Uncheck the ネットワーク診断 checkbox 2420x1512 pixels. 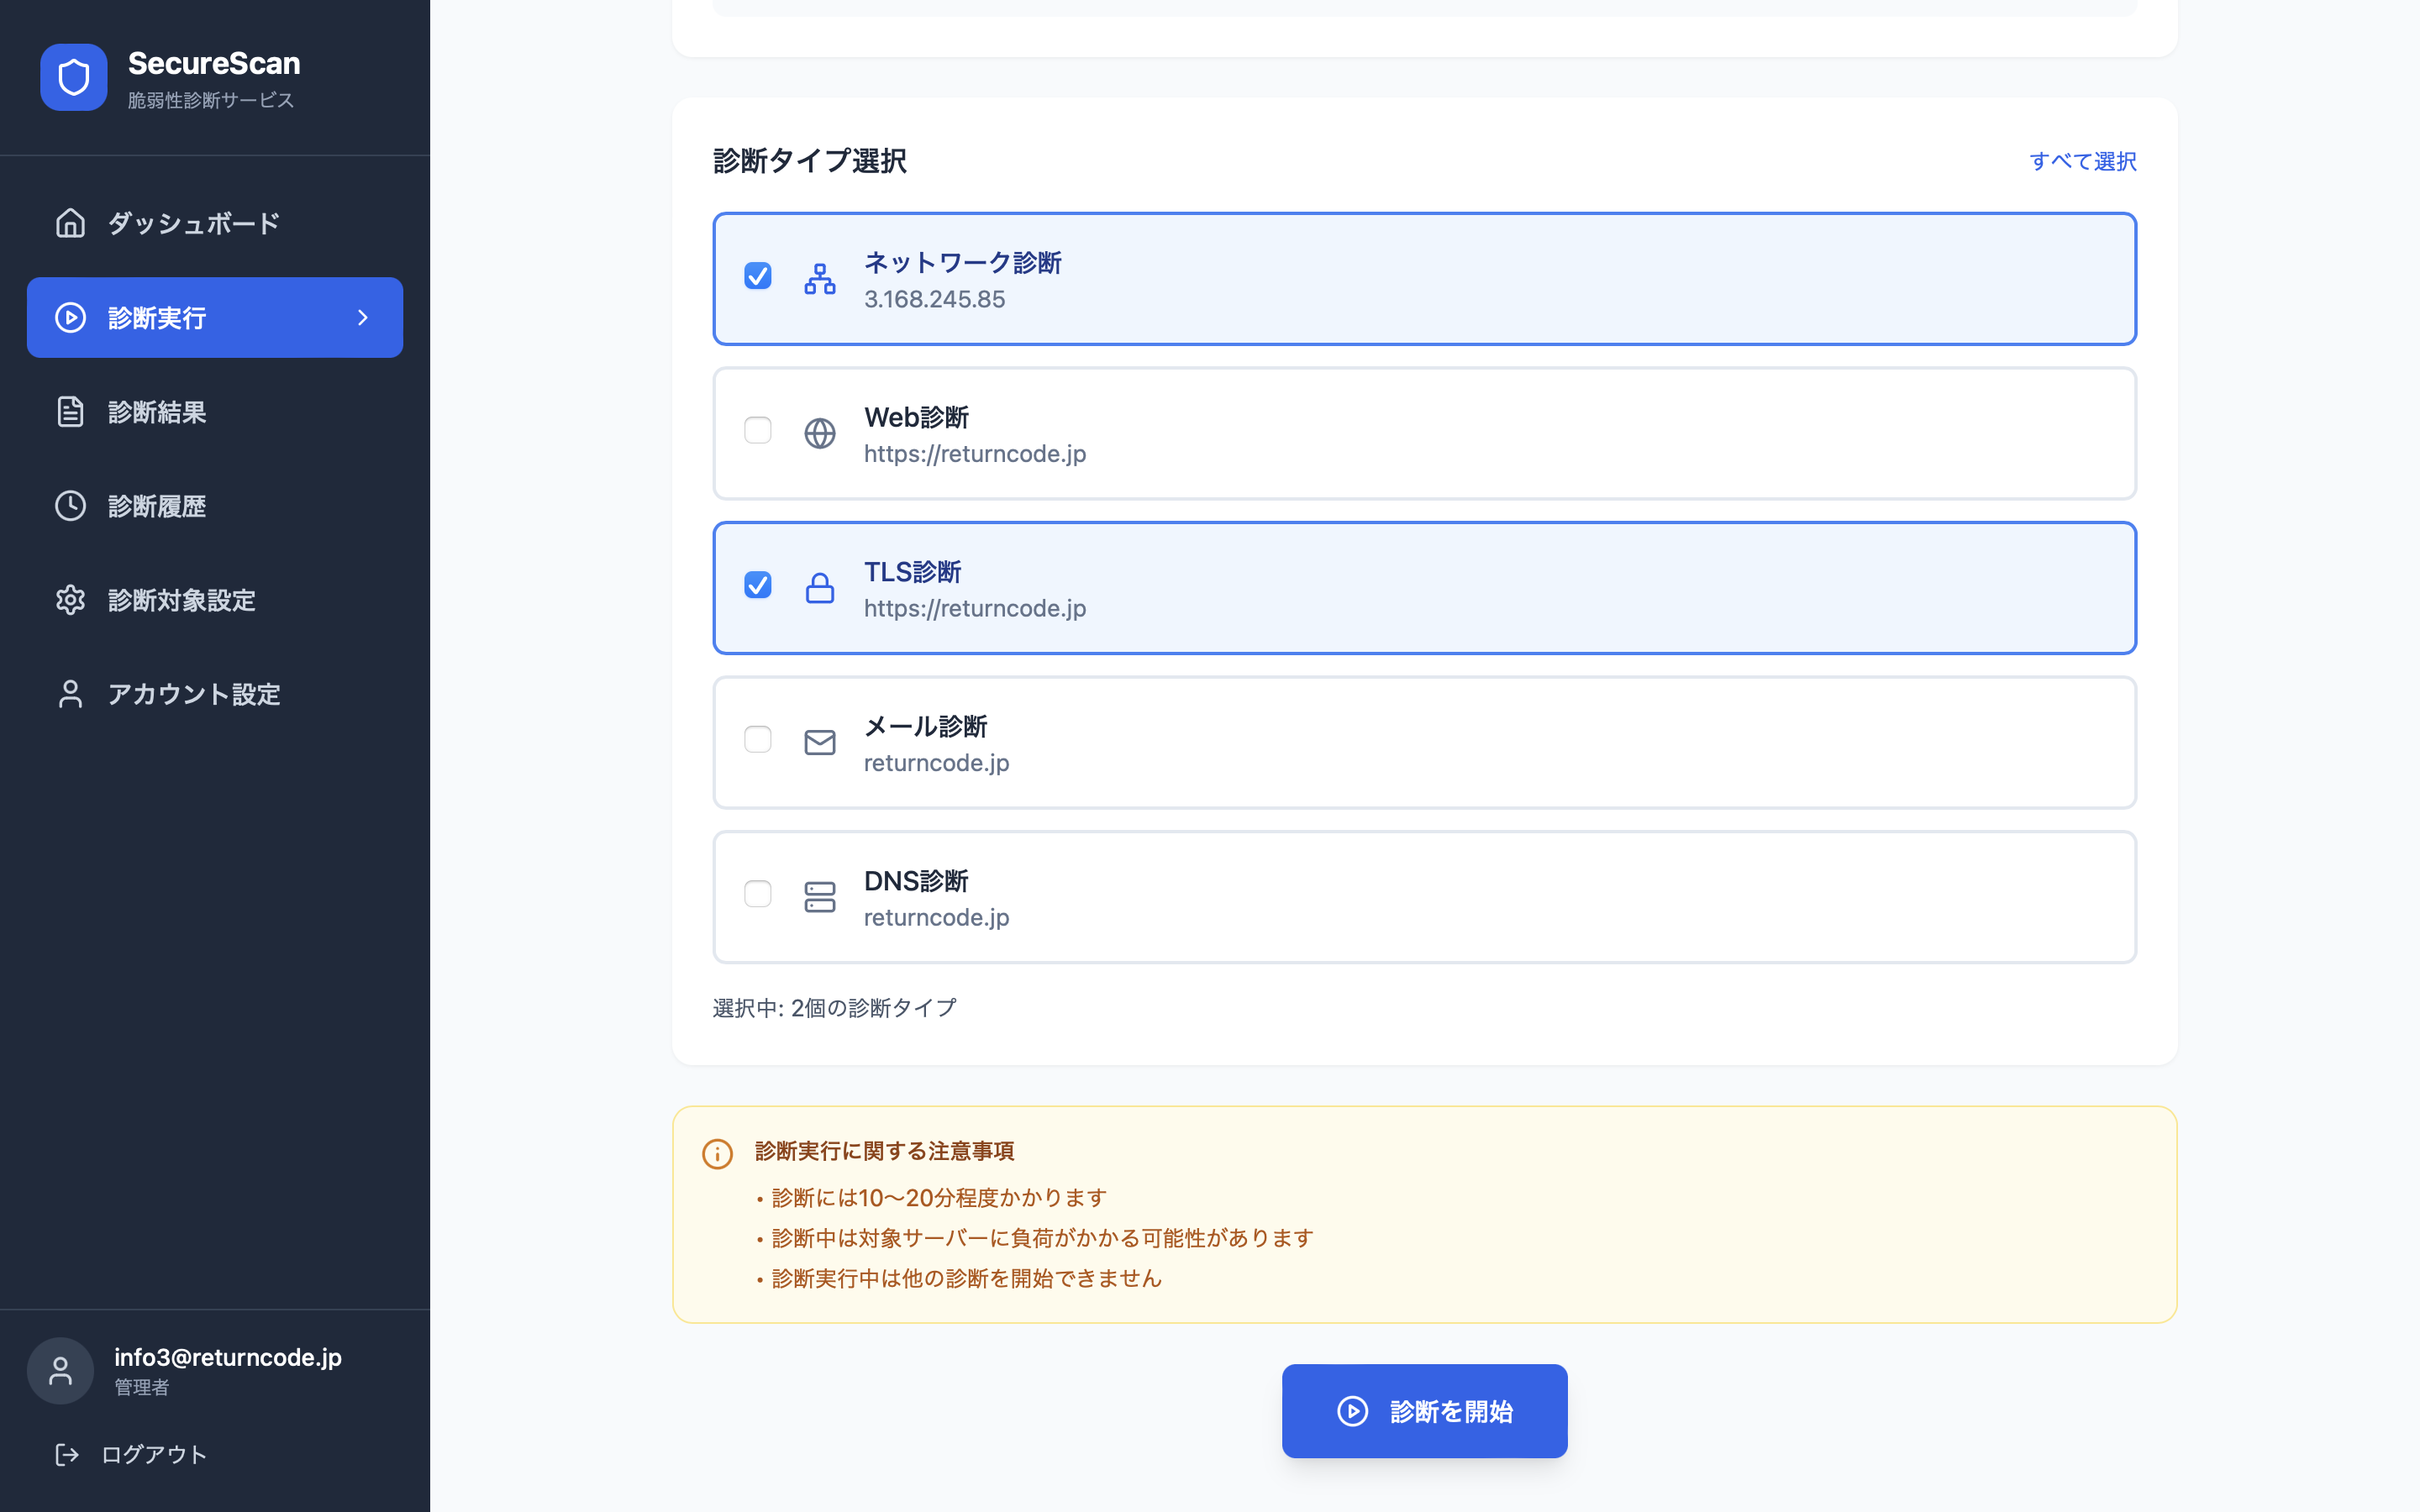tap(758, 275)
